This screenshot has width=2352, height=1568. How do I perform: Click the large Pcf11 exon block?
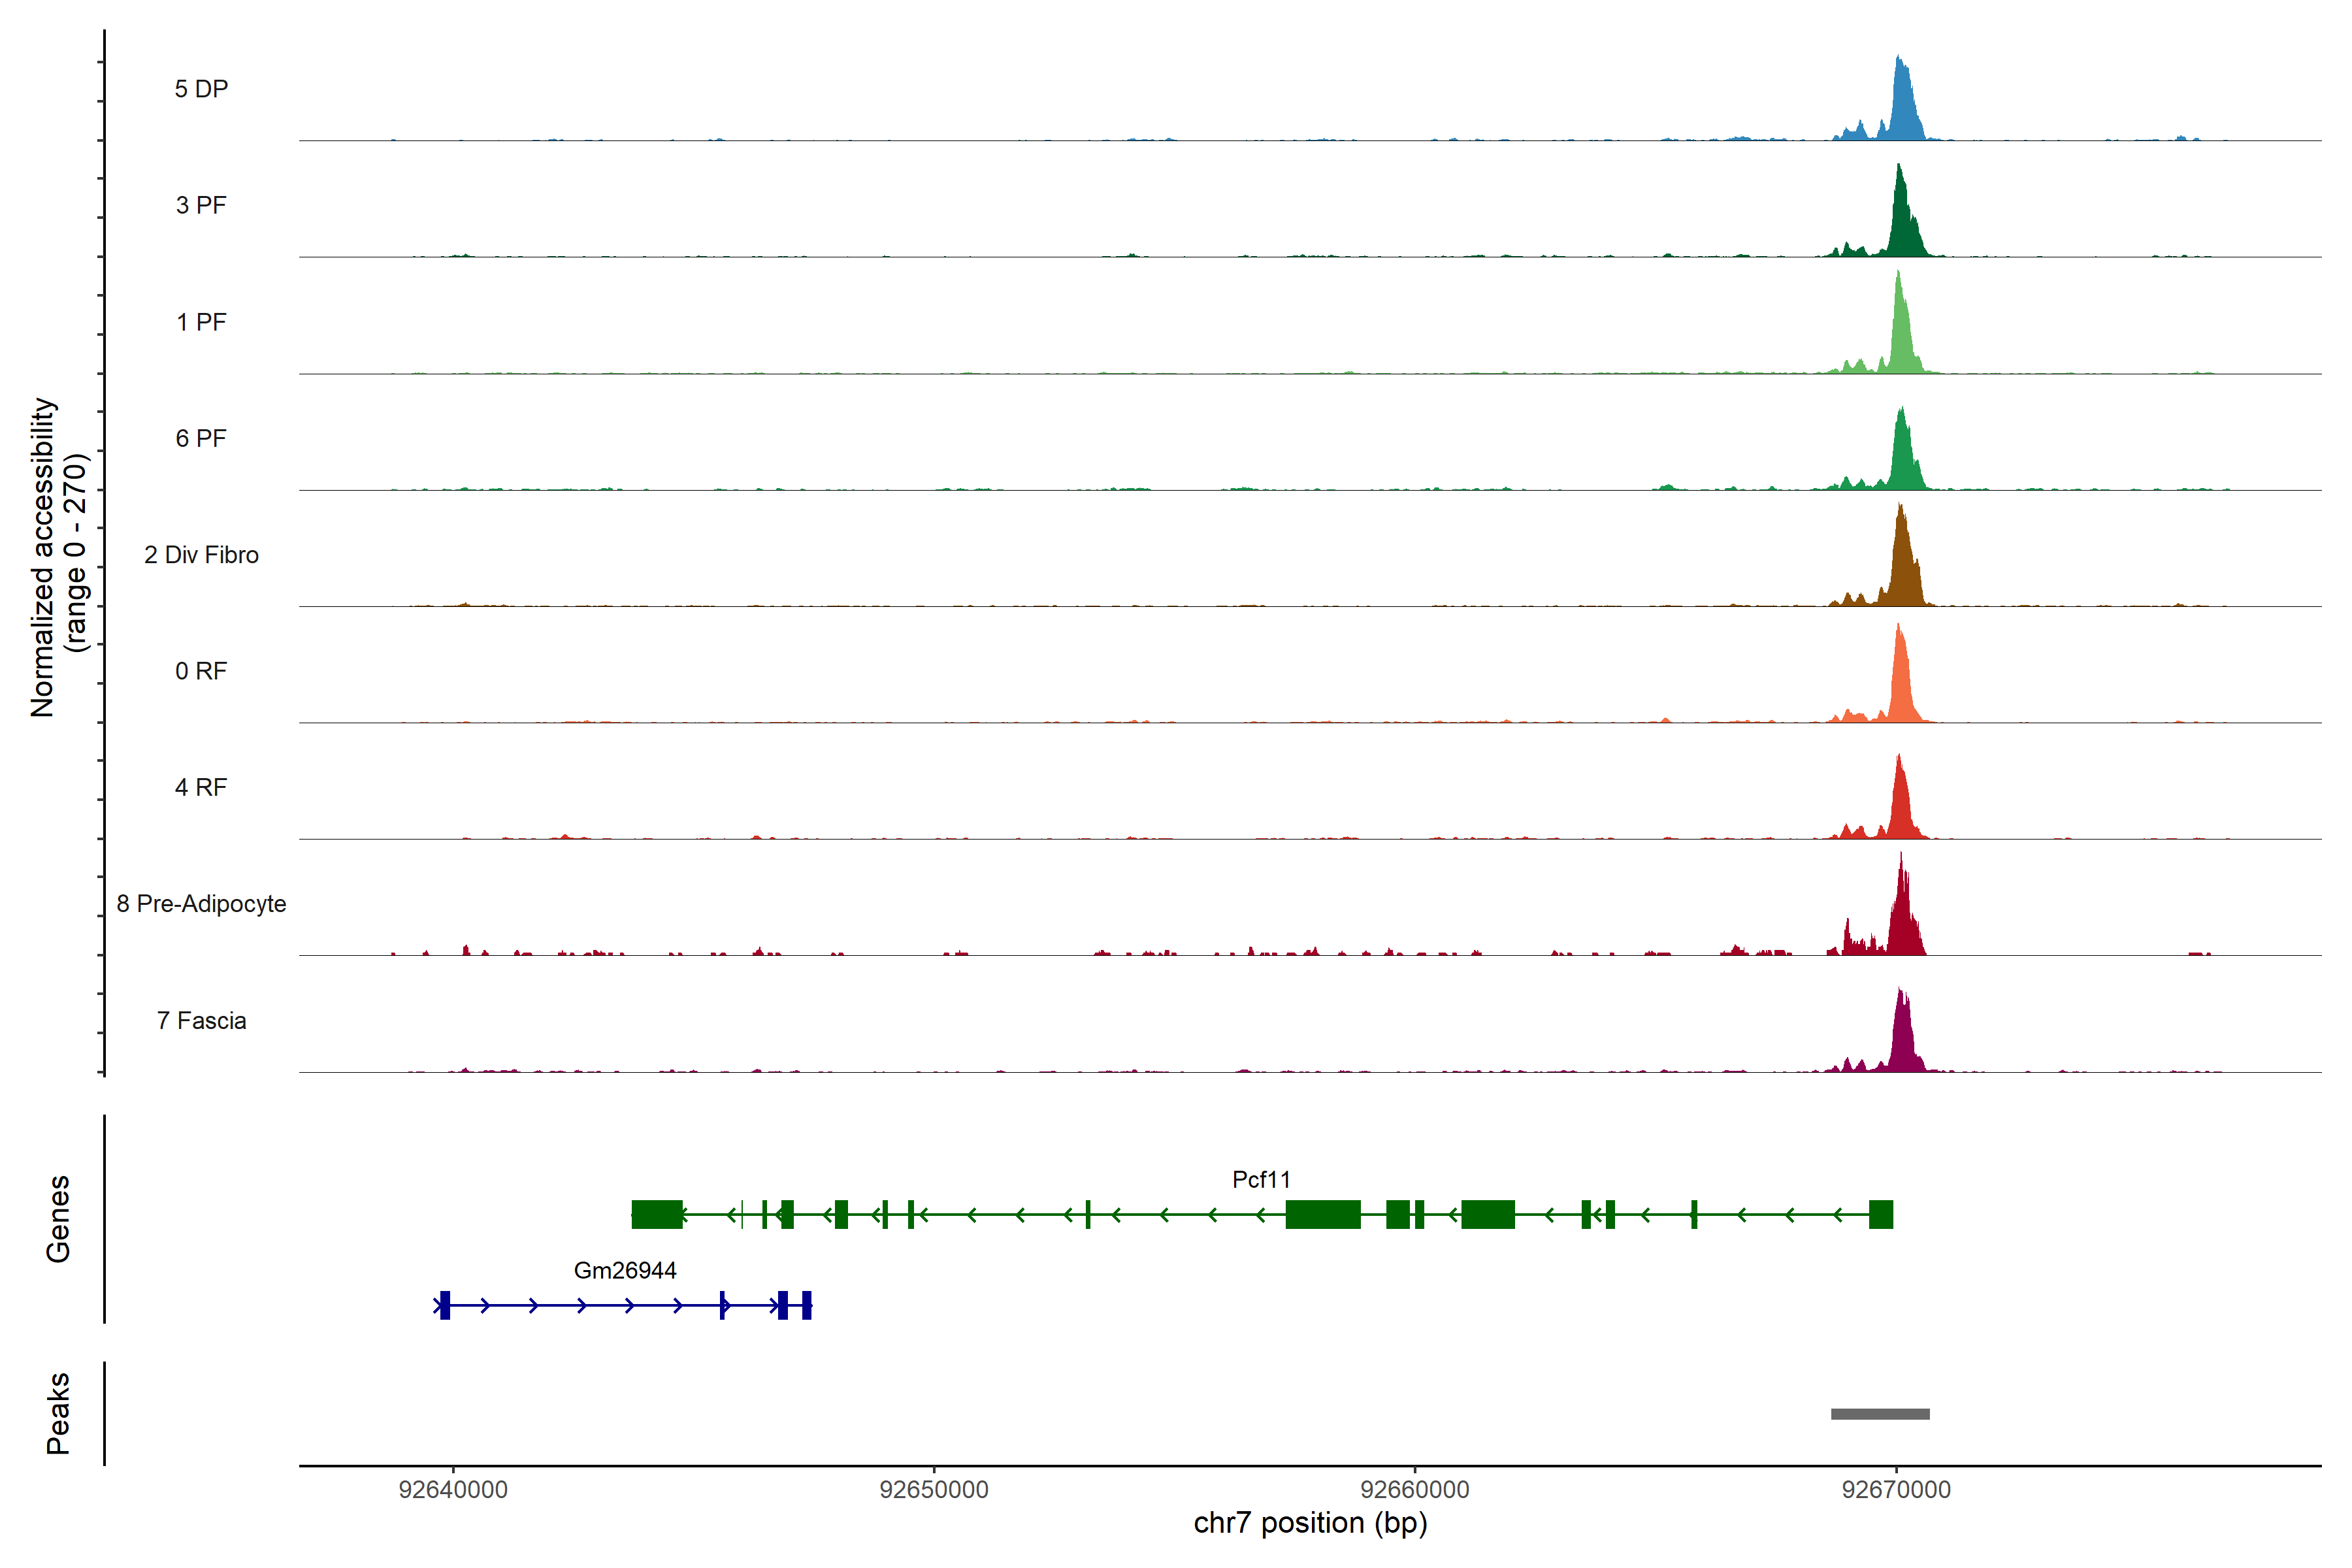(1323, 1215)
